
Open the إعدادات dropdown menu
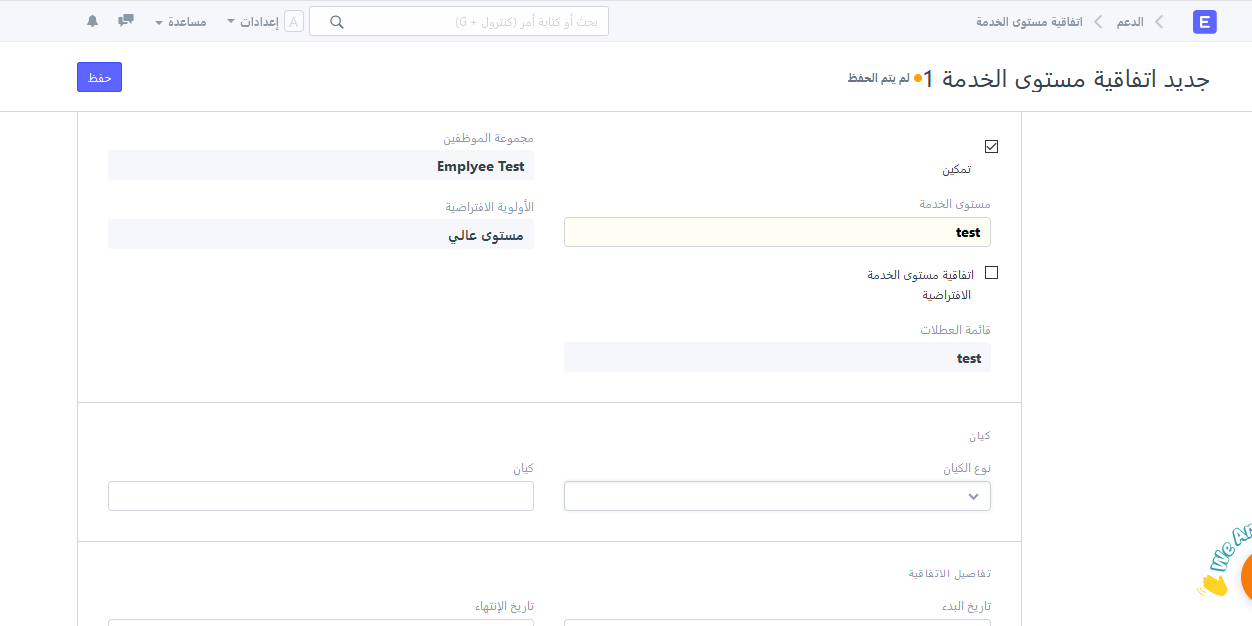253,21
